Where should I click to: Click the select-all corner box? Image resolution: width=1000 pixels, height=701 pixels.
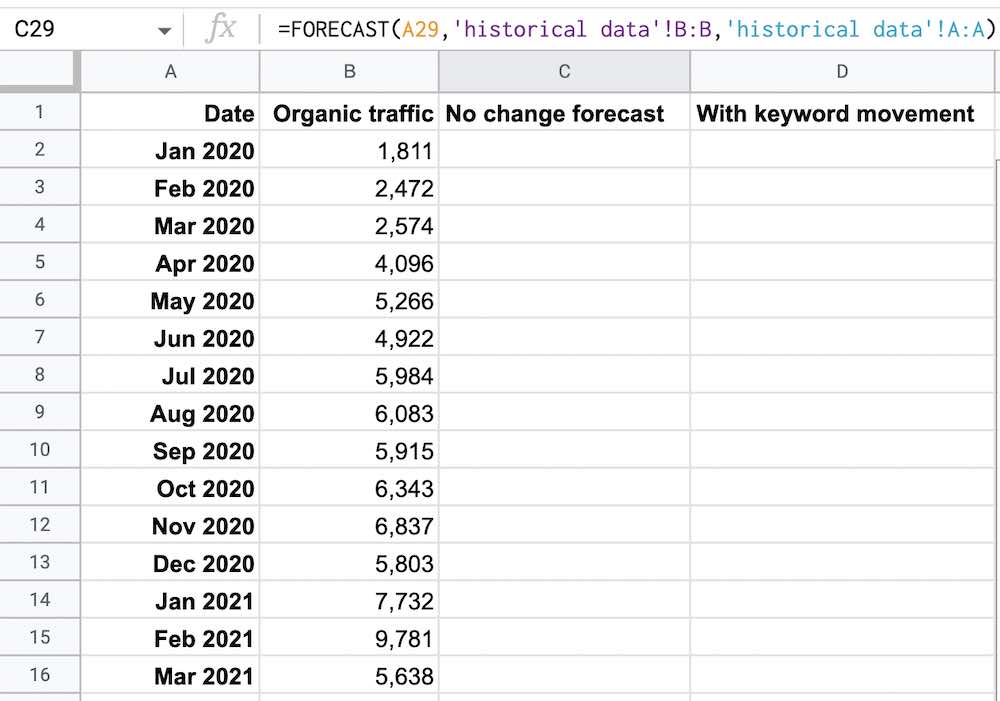coord(39,71)
